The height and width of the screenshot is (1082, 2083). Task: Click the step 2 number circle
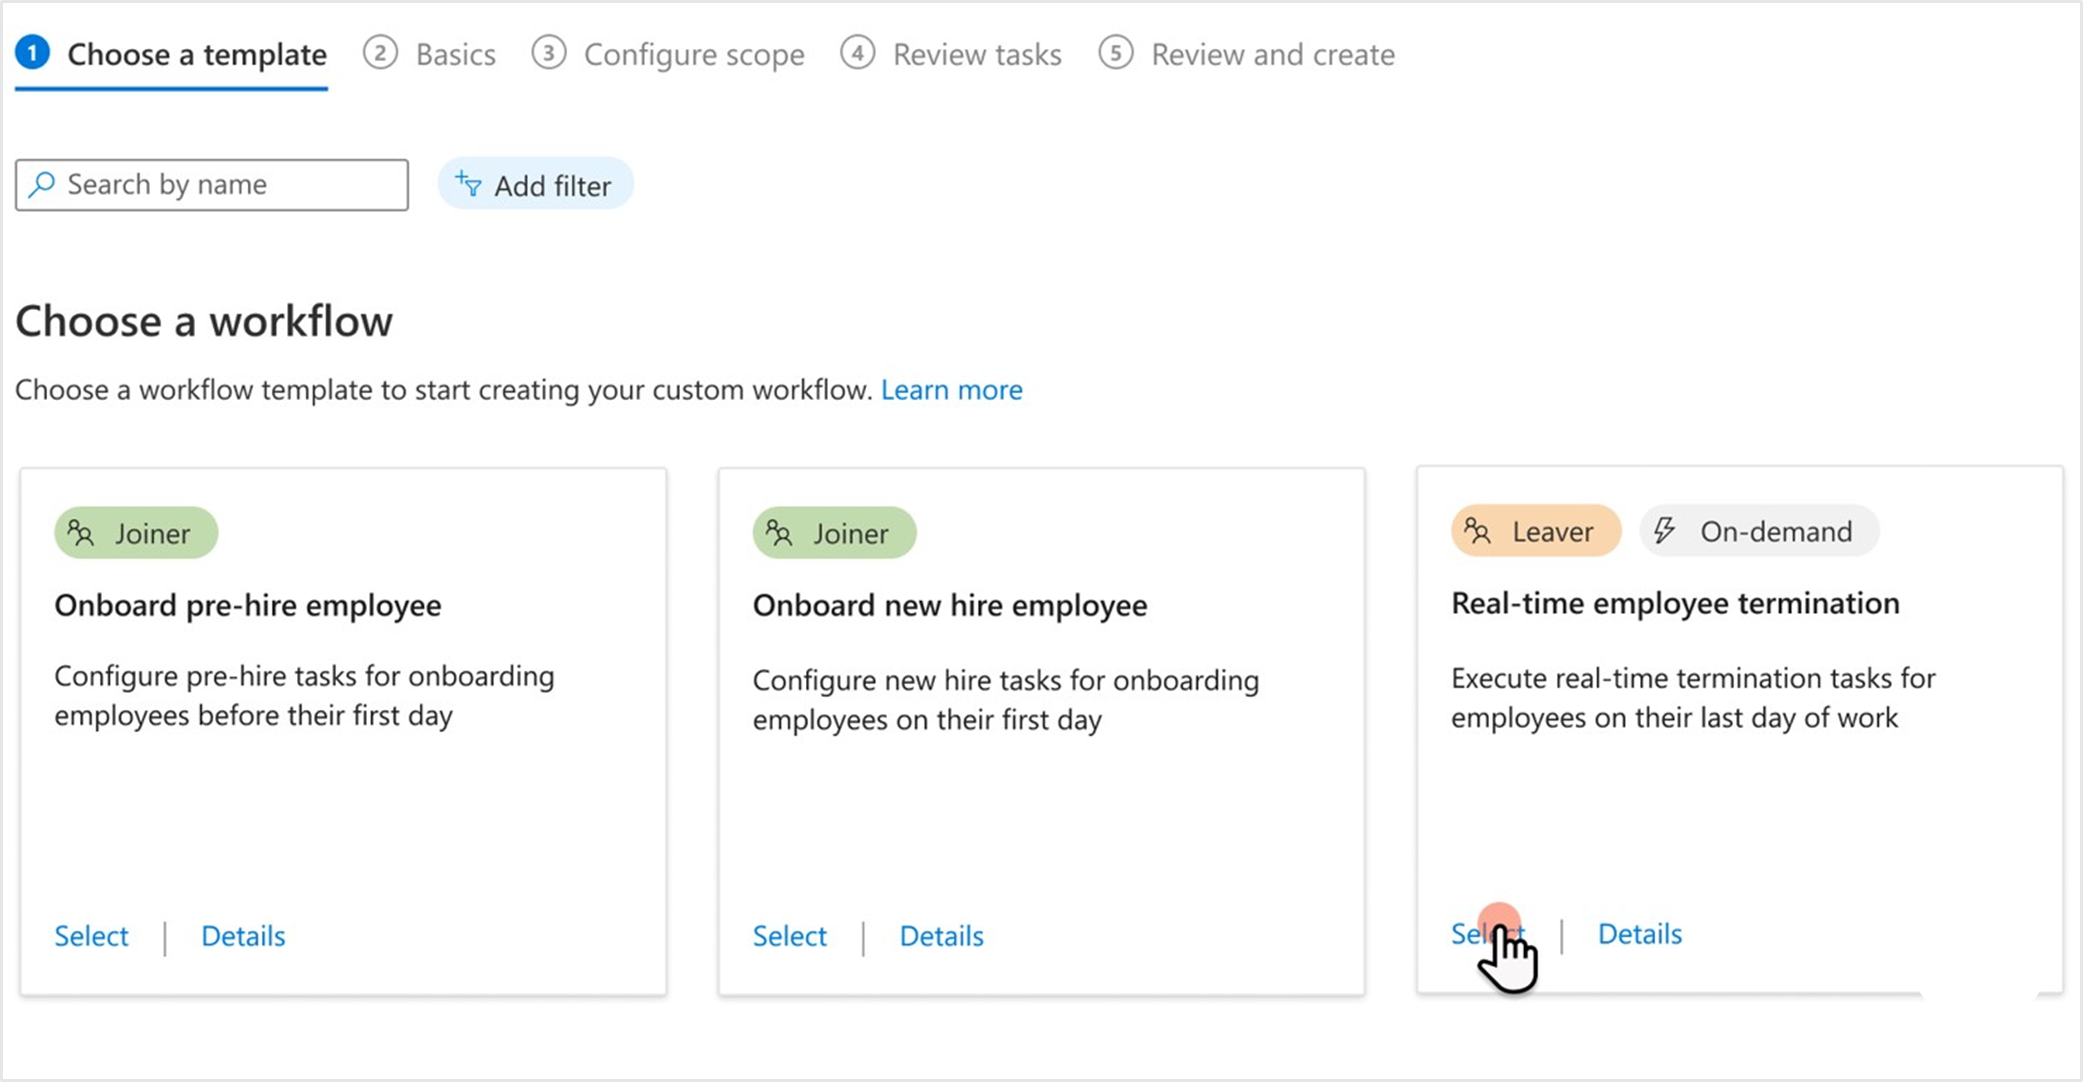point(380,53)
